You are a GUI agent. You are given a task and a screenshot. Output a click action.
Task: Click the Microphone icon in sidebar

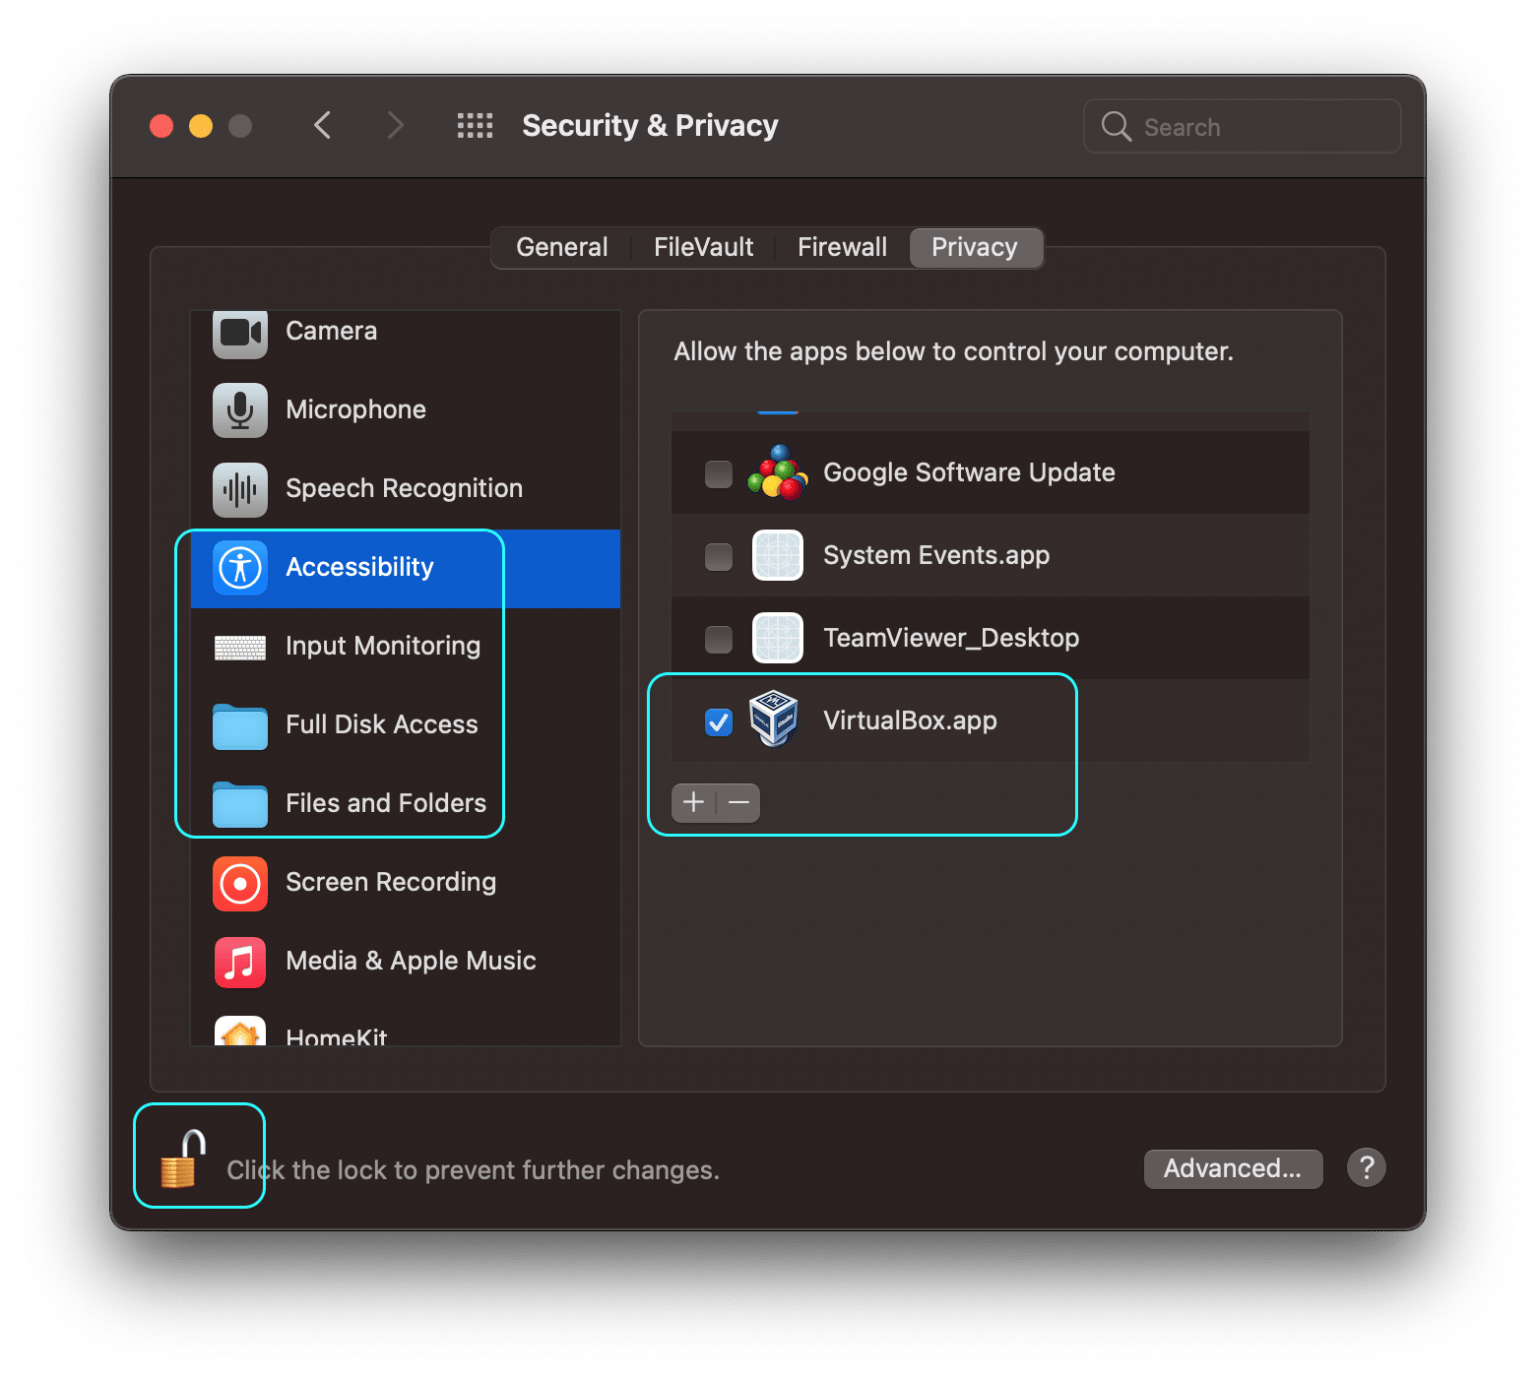point(240,410)
